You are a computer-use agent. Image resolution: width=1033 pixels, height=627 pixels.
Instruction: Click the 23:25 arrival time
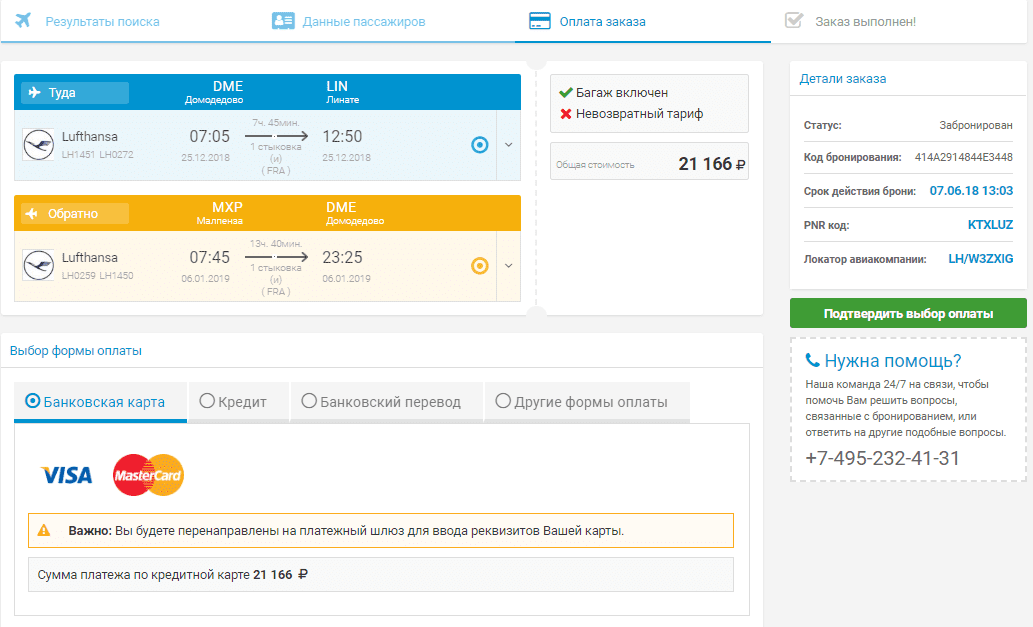(x=342, y=258)
